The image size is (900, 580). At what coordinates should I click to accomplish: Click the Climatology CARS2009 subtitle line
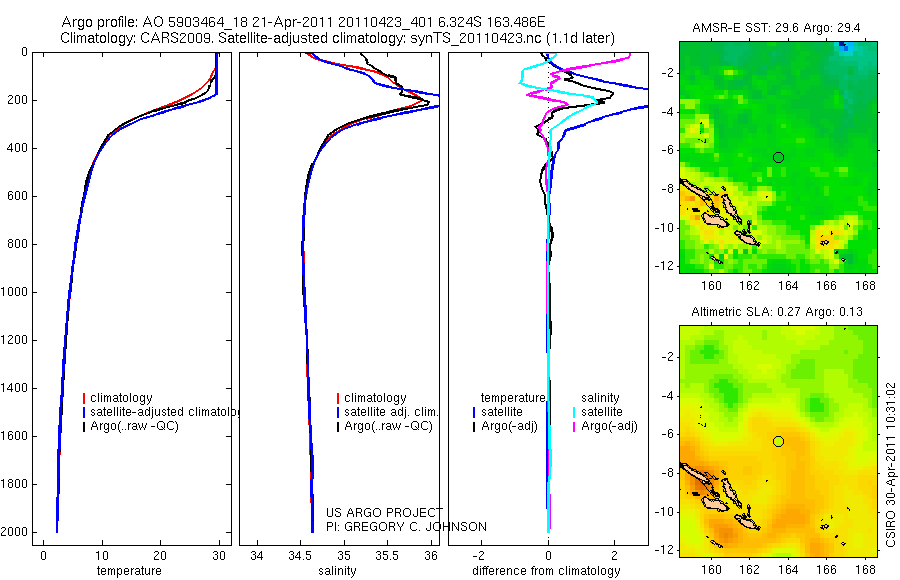338,38
